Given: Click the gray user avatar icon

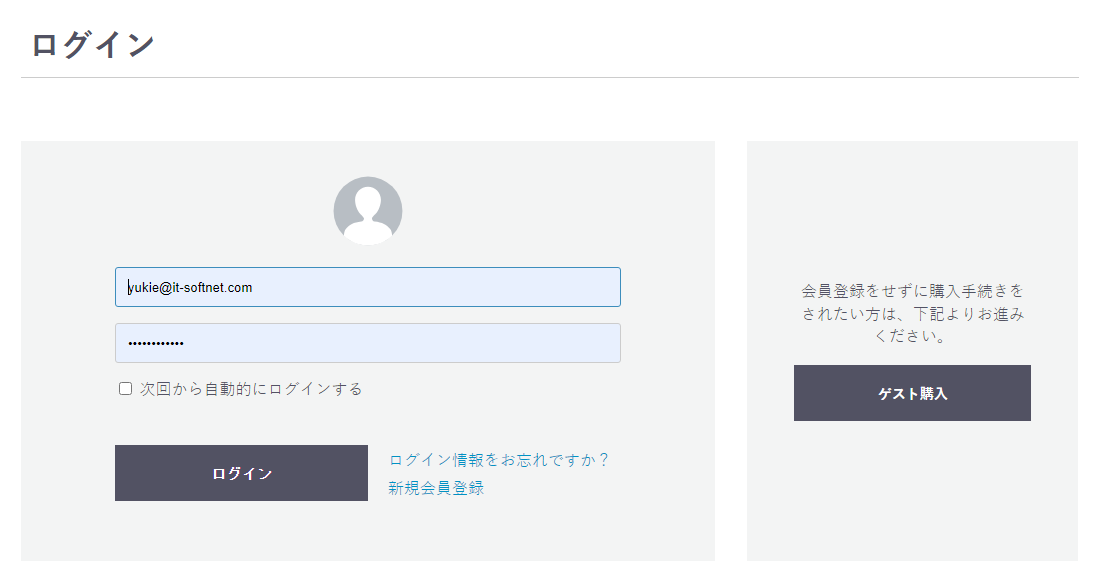Looking at the screenshot, I should (368, 211).
